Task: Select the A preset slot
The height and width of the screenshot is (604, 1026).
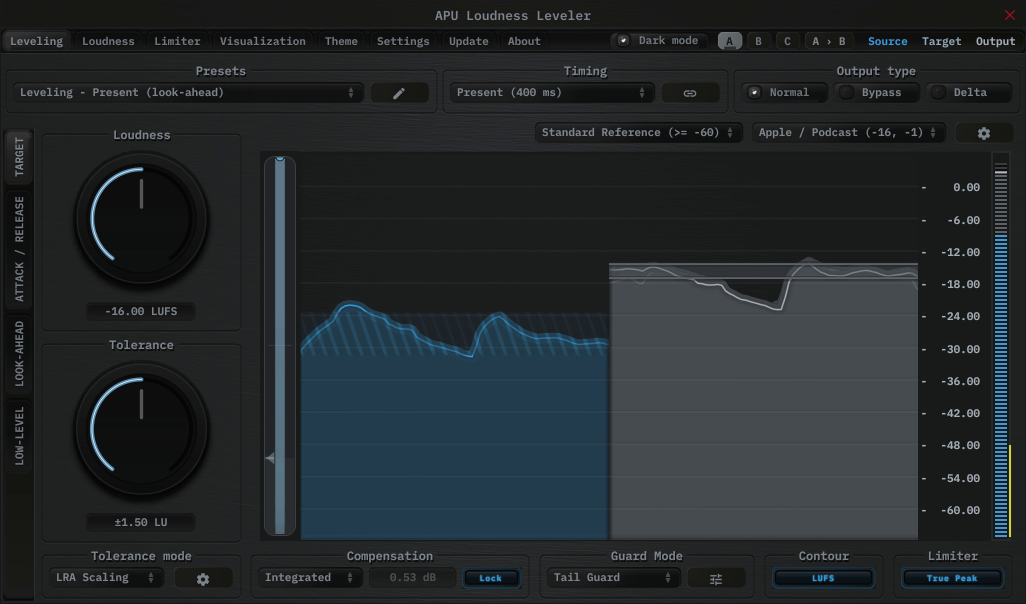Action: [730, 41]
